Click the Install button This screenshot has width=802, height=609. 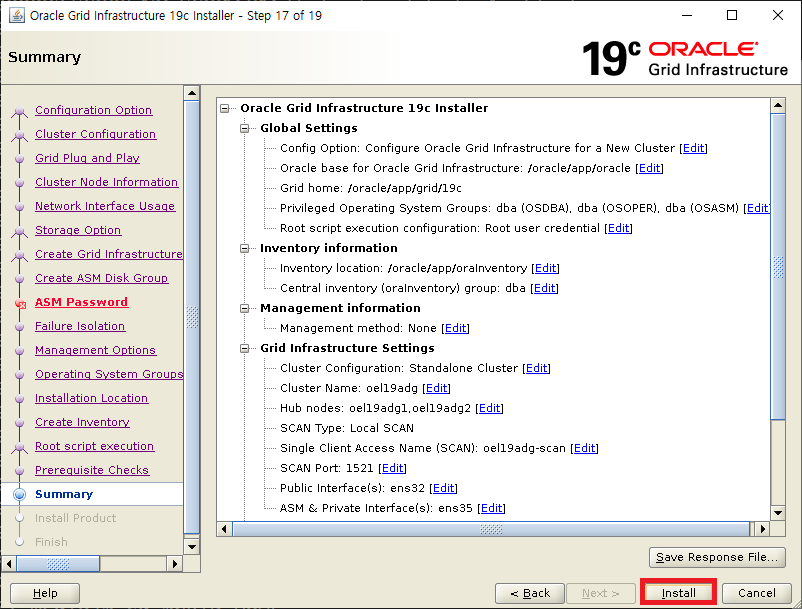tap(678, 593)
